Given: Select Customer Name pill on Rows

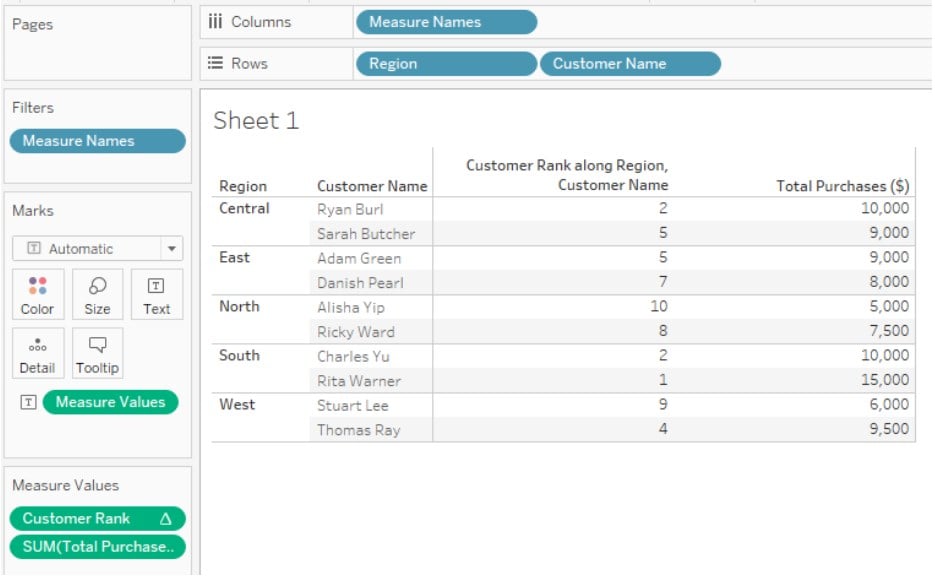Looking at the screenshot, I should 630,64.
